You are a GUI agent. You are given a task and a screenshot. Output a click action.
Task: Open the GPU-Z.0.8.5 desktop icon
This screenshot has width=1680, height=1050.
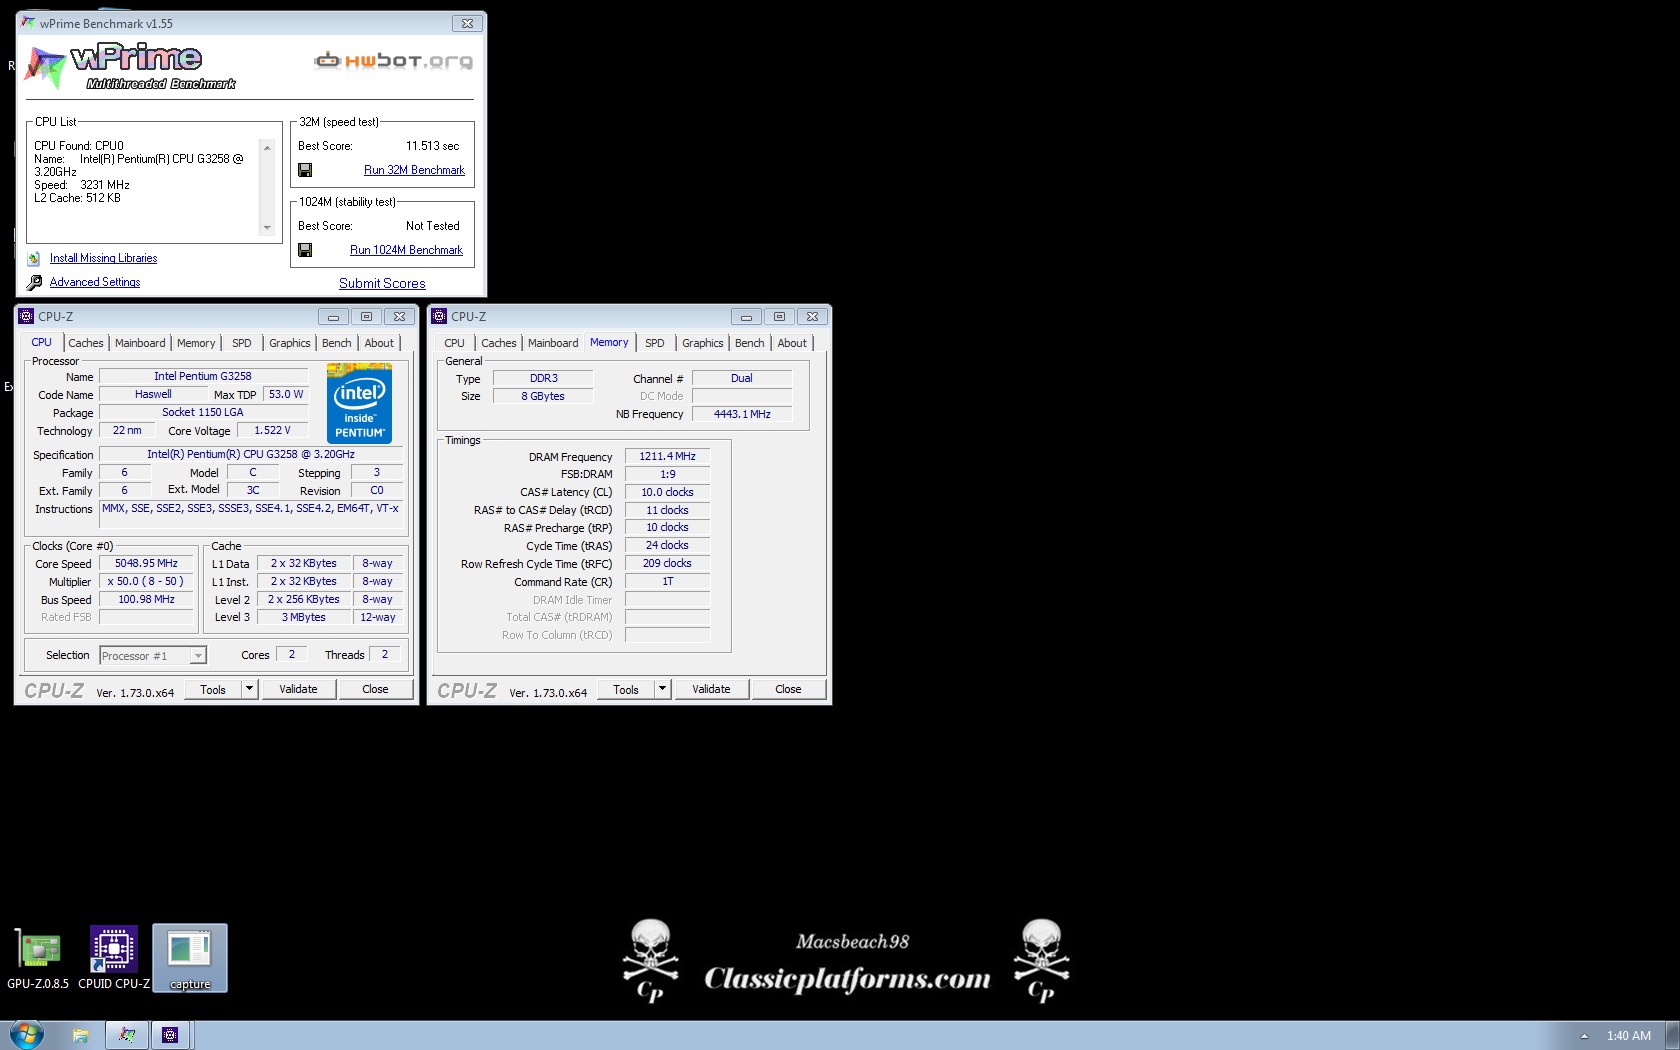(x=38, y=958)
